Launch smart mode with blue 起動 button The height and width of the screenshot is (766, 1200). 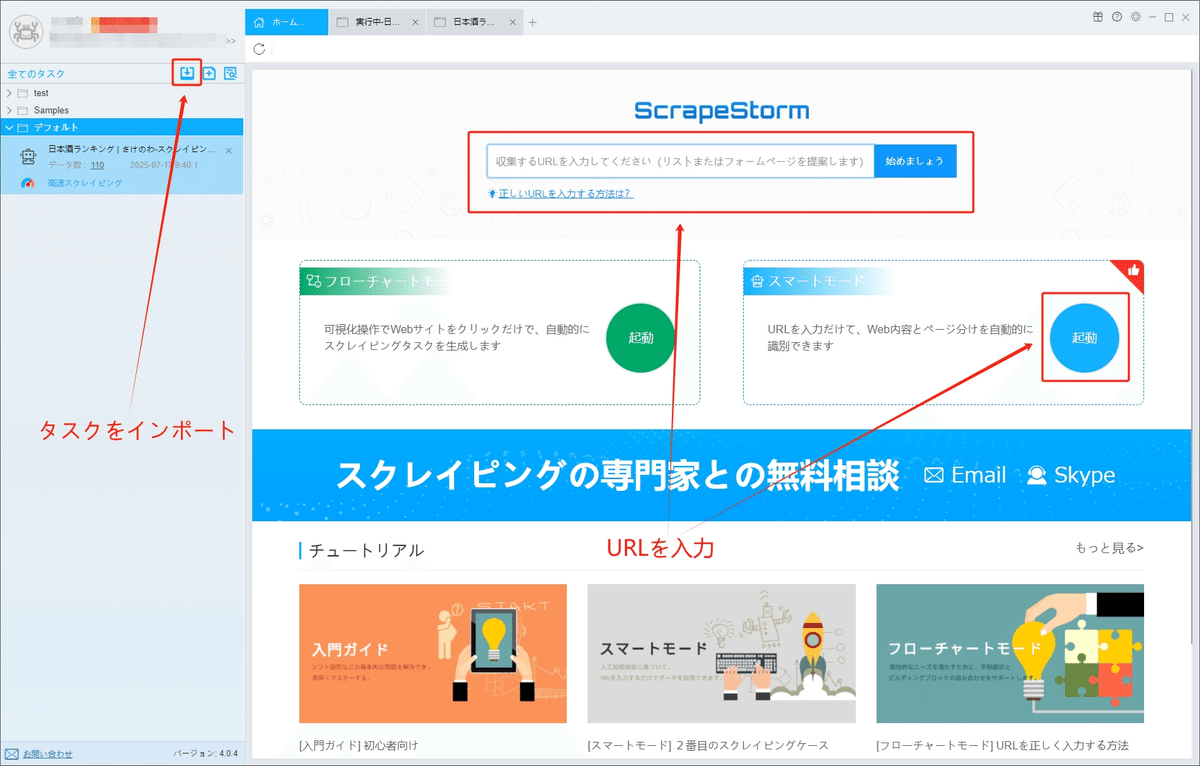[1084, 338]
